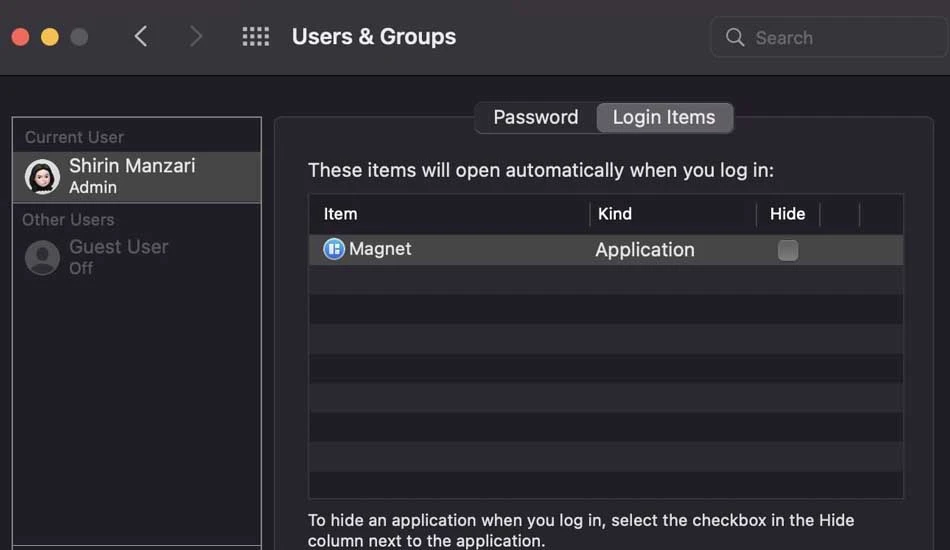Click the magnifying glass search icon
The height and width of the screenshot is (550, 950).
click(735, 37)
